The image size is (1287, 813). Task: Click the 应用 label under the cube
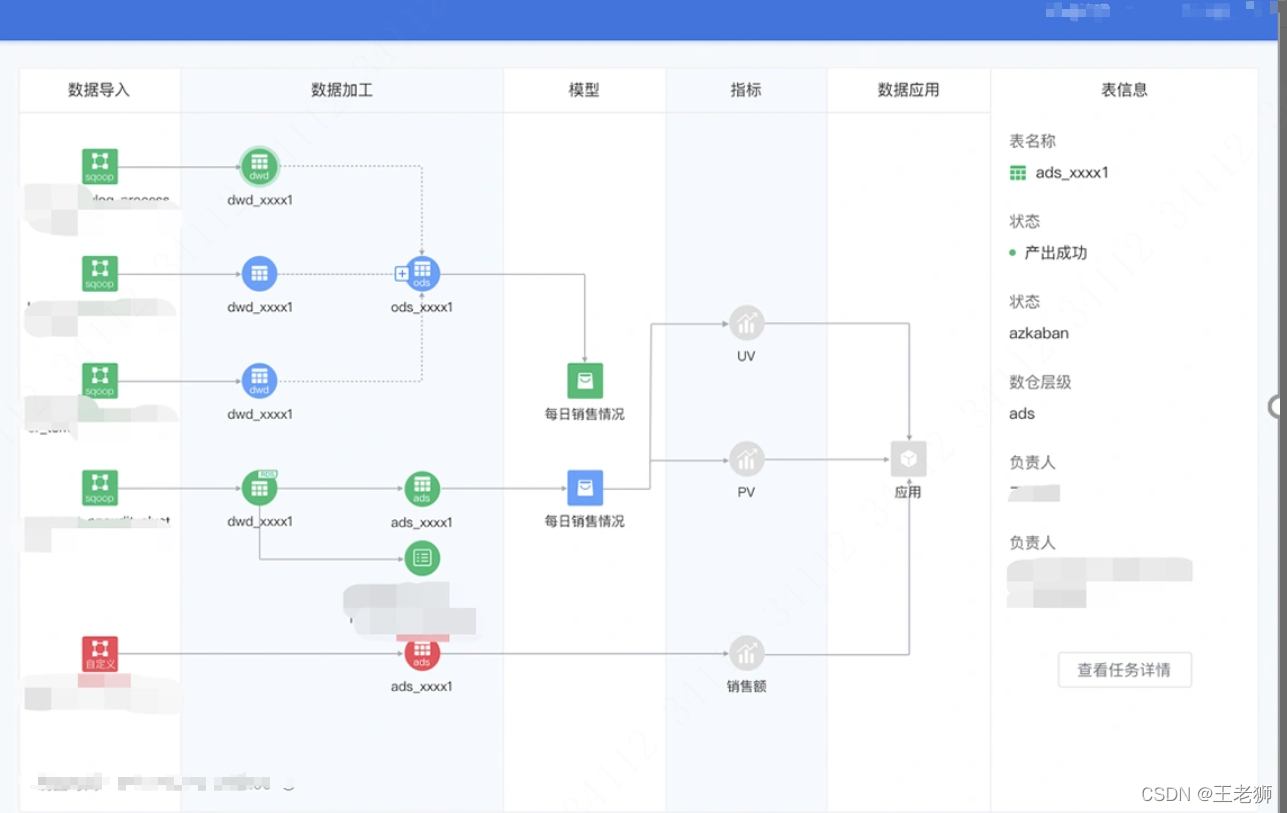point(909,492)
